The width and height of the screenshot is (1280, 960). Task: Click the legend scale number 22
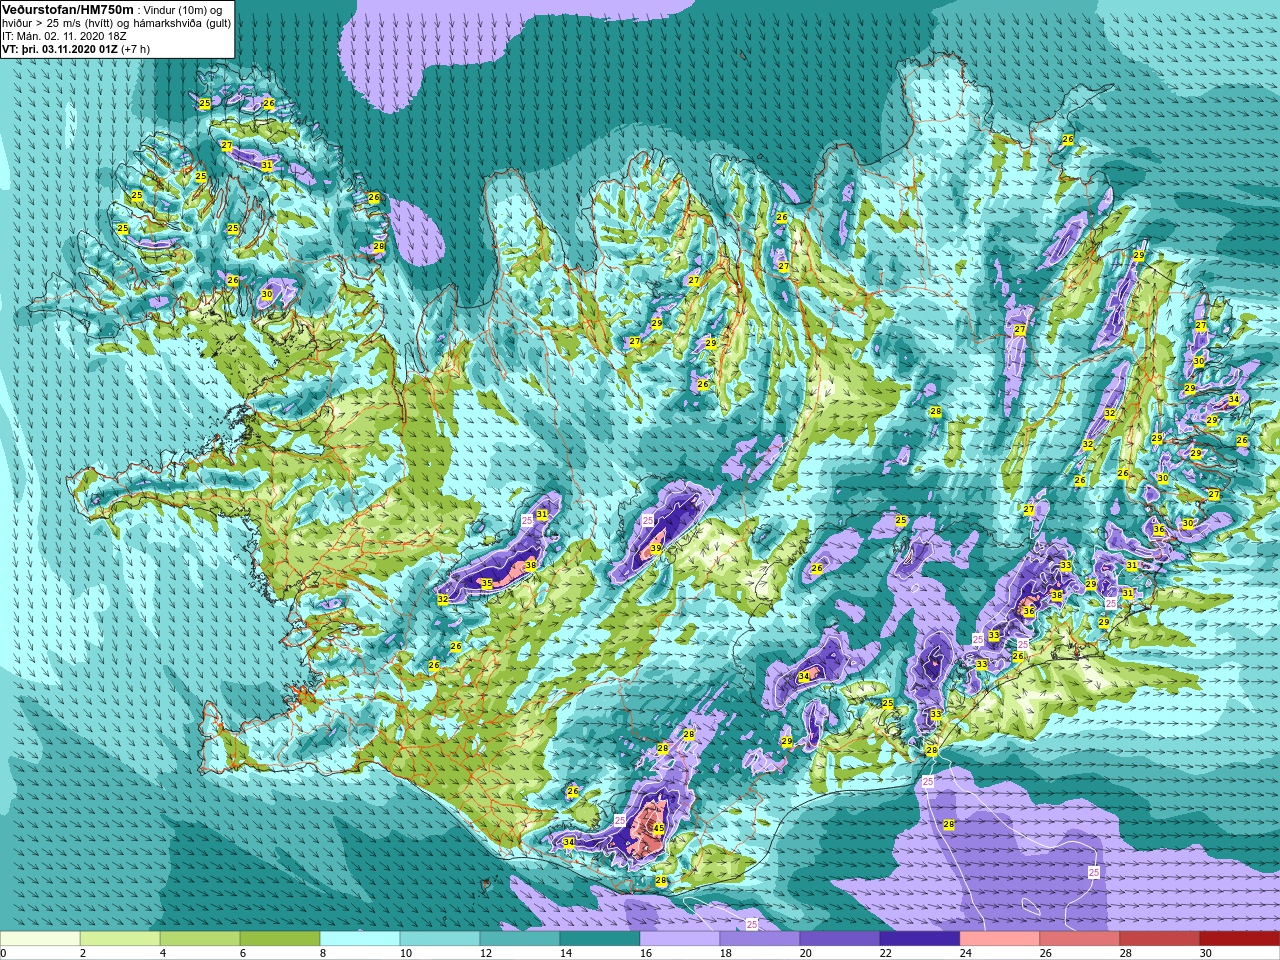point(887,953)
